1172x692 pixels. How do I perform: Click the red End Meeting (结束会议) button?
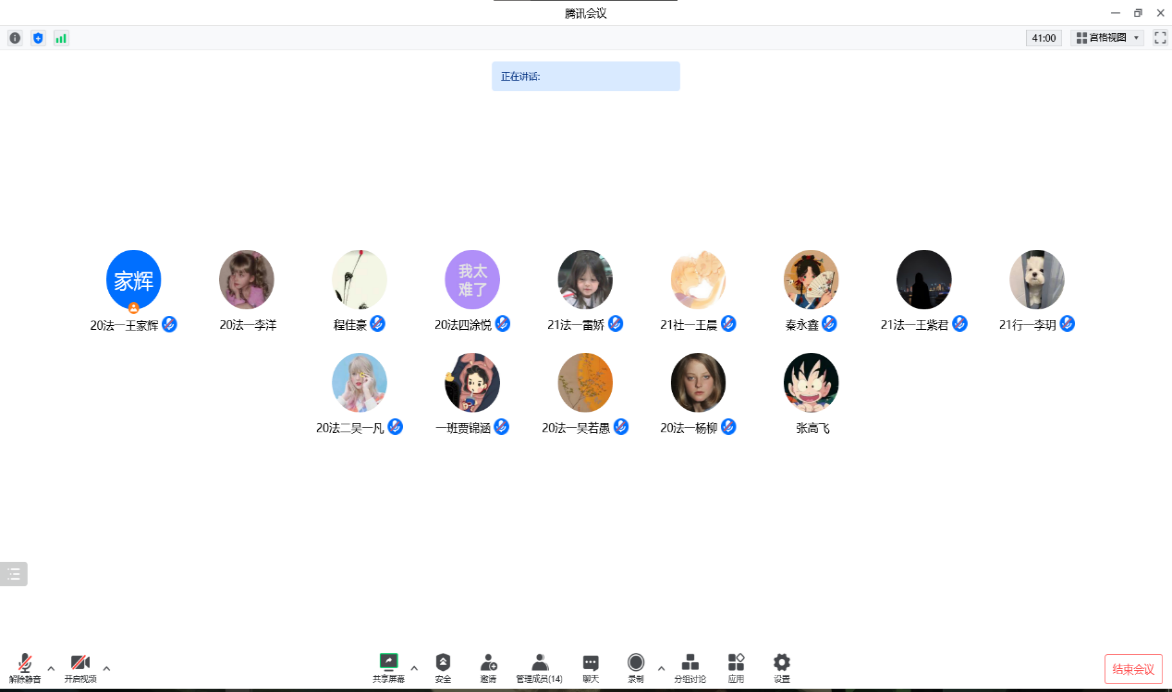[x=1133, y=669]
